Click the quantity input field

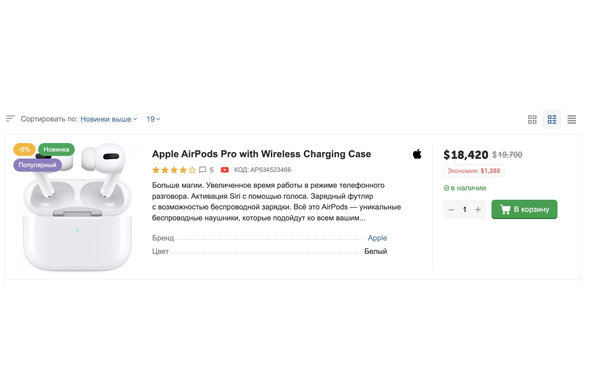465,210
